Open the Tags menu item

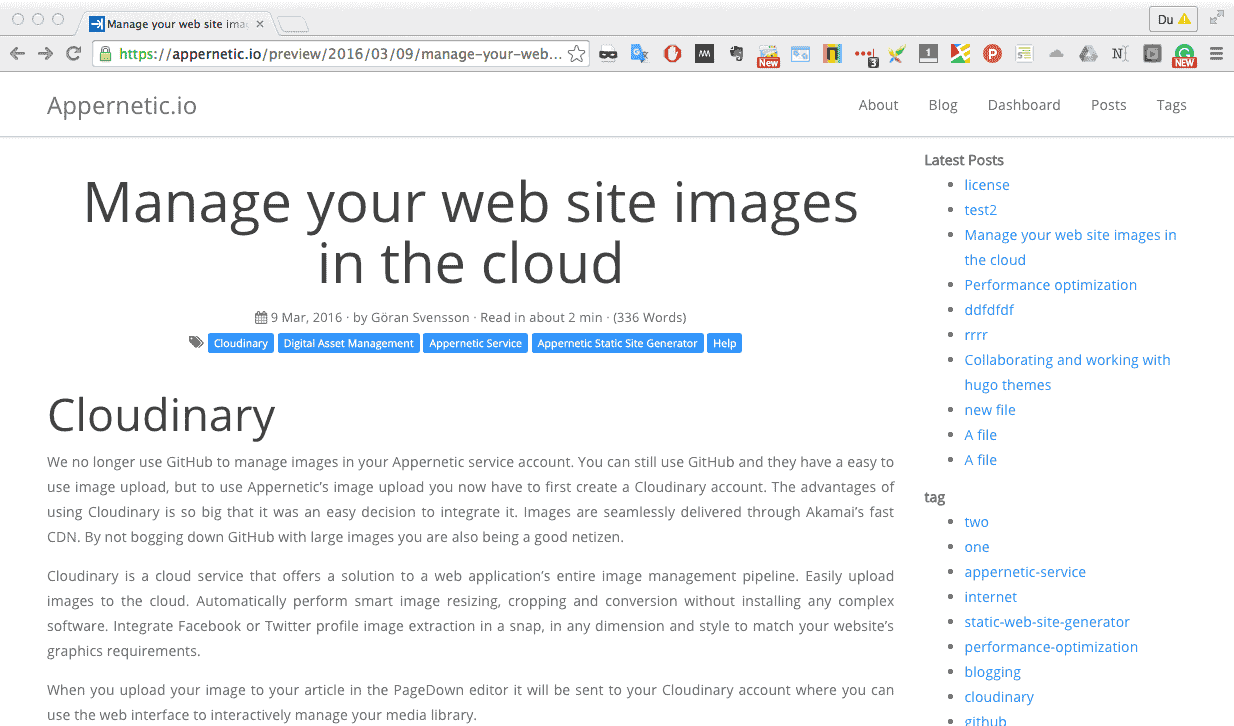(1171, 105)
